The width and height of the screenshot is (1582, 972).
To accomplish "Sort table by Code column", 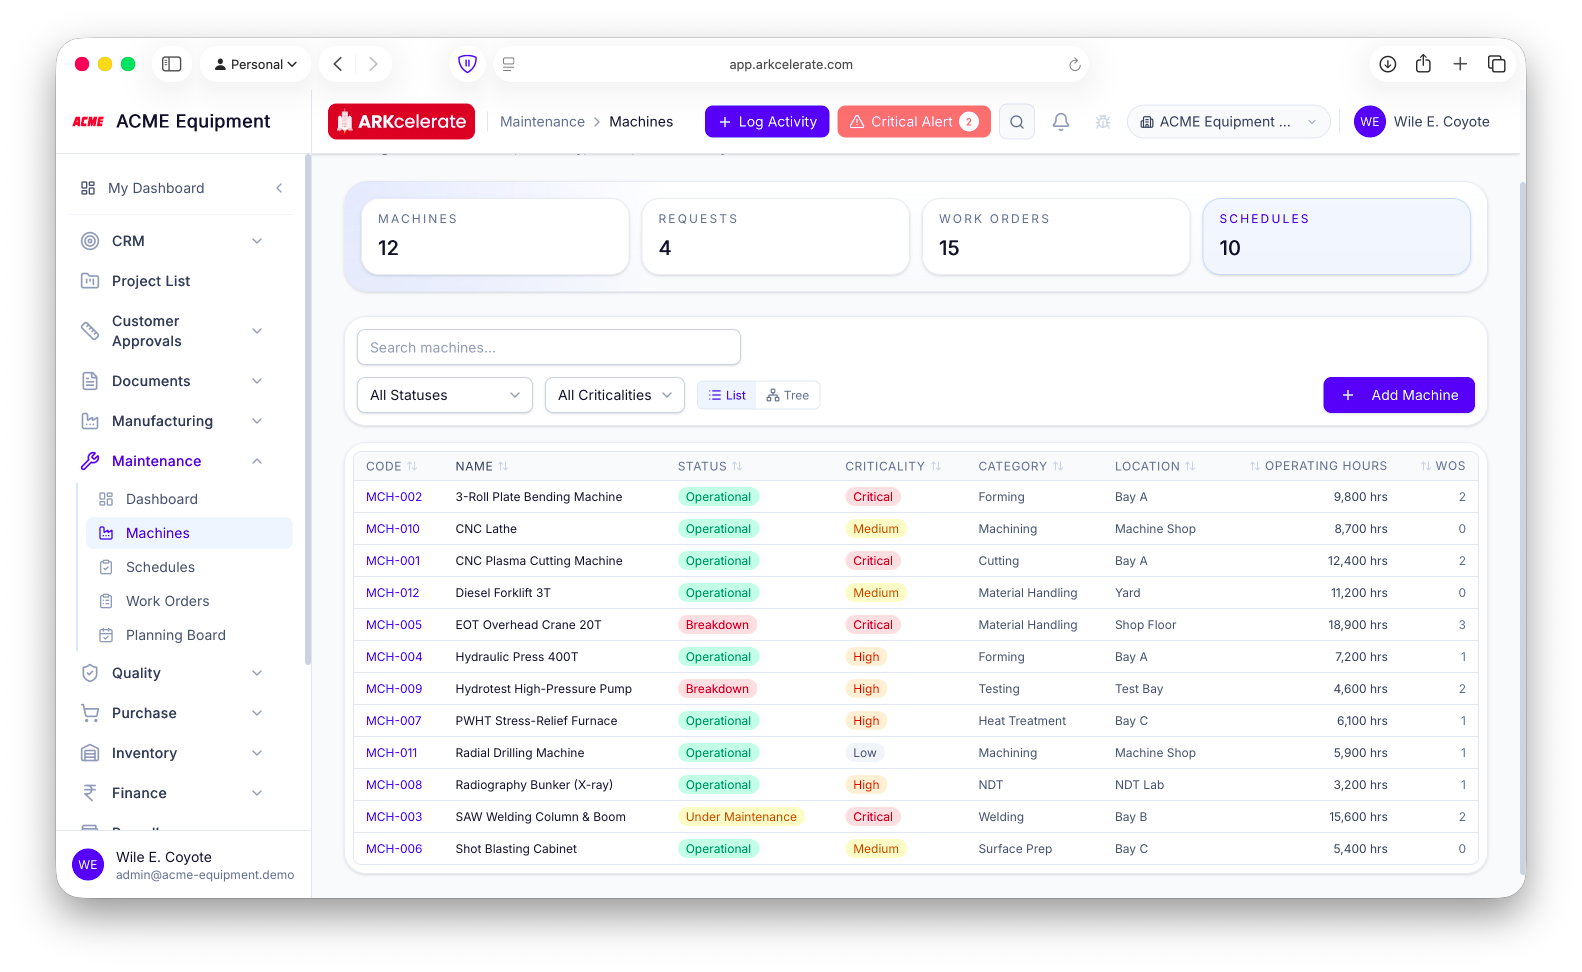I will [x=391, y=466].
